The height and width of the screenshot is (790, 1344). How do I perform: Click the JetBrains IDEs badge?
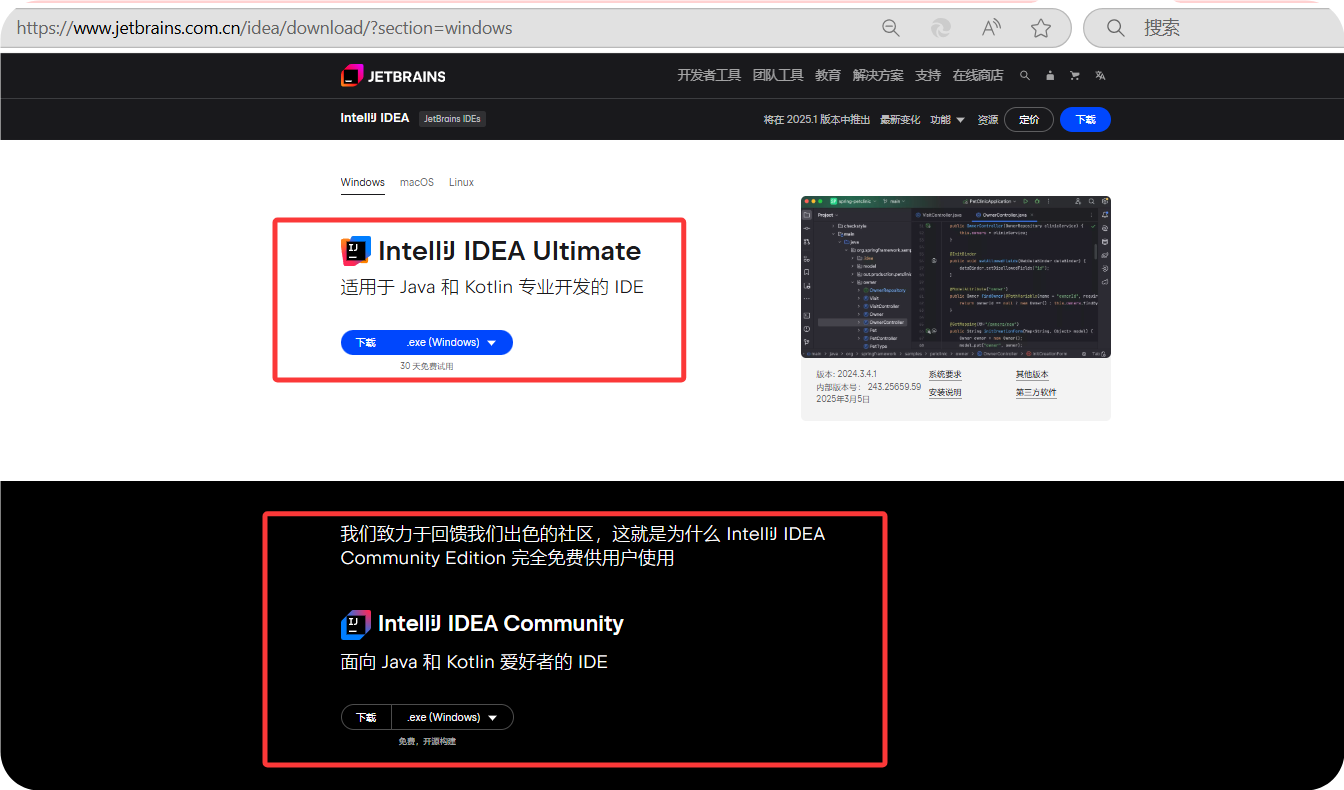click(452, 119)
